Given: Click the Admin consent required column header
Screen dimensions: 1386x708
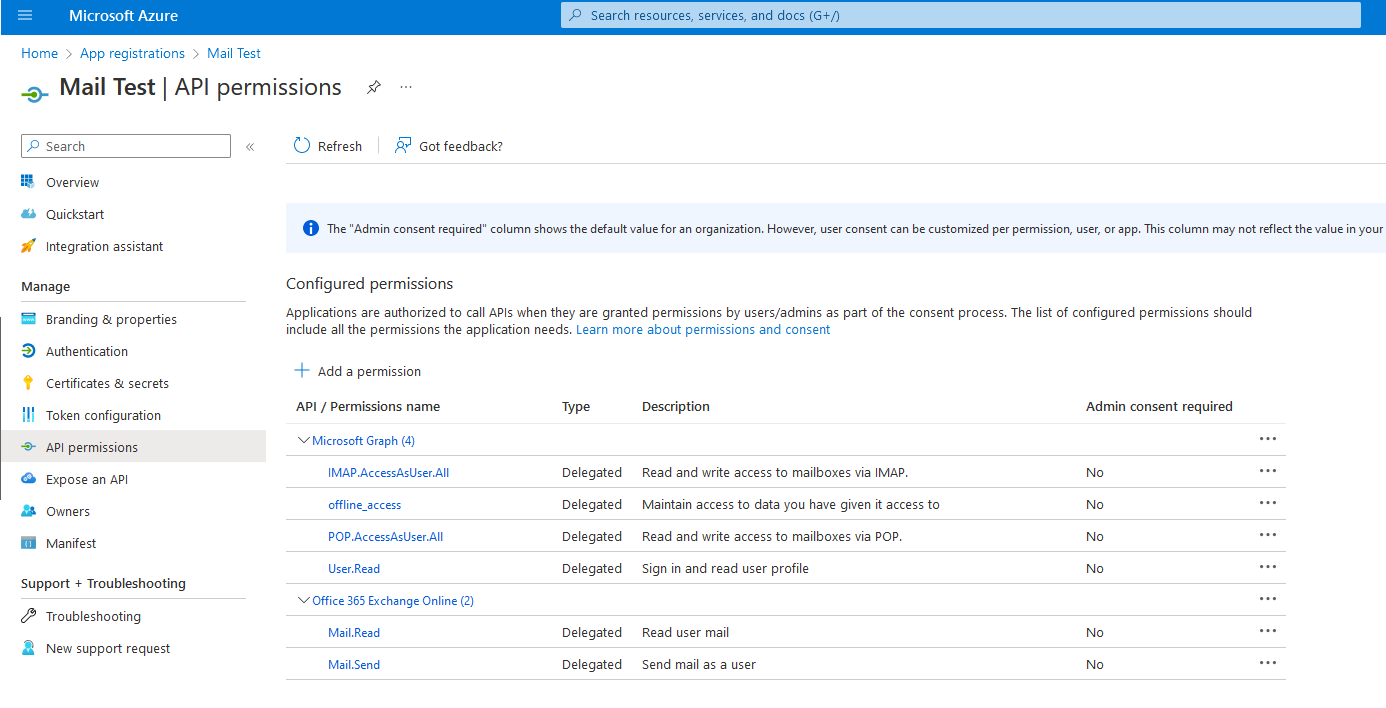Looking at the screenshot, I should (x=1159, y=406).
